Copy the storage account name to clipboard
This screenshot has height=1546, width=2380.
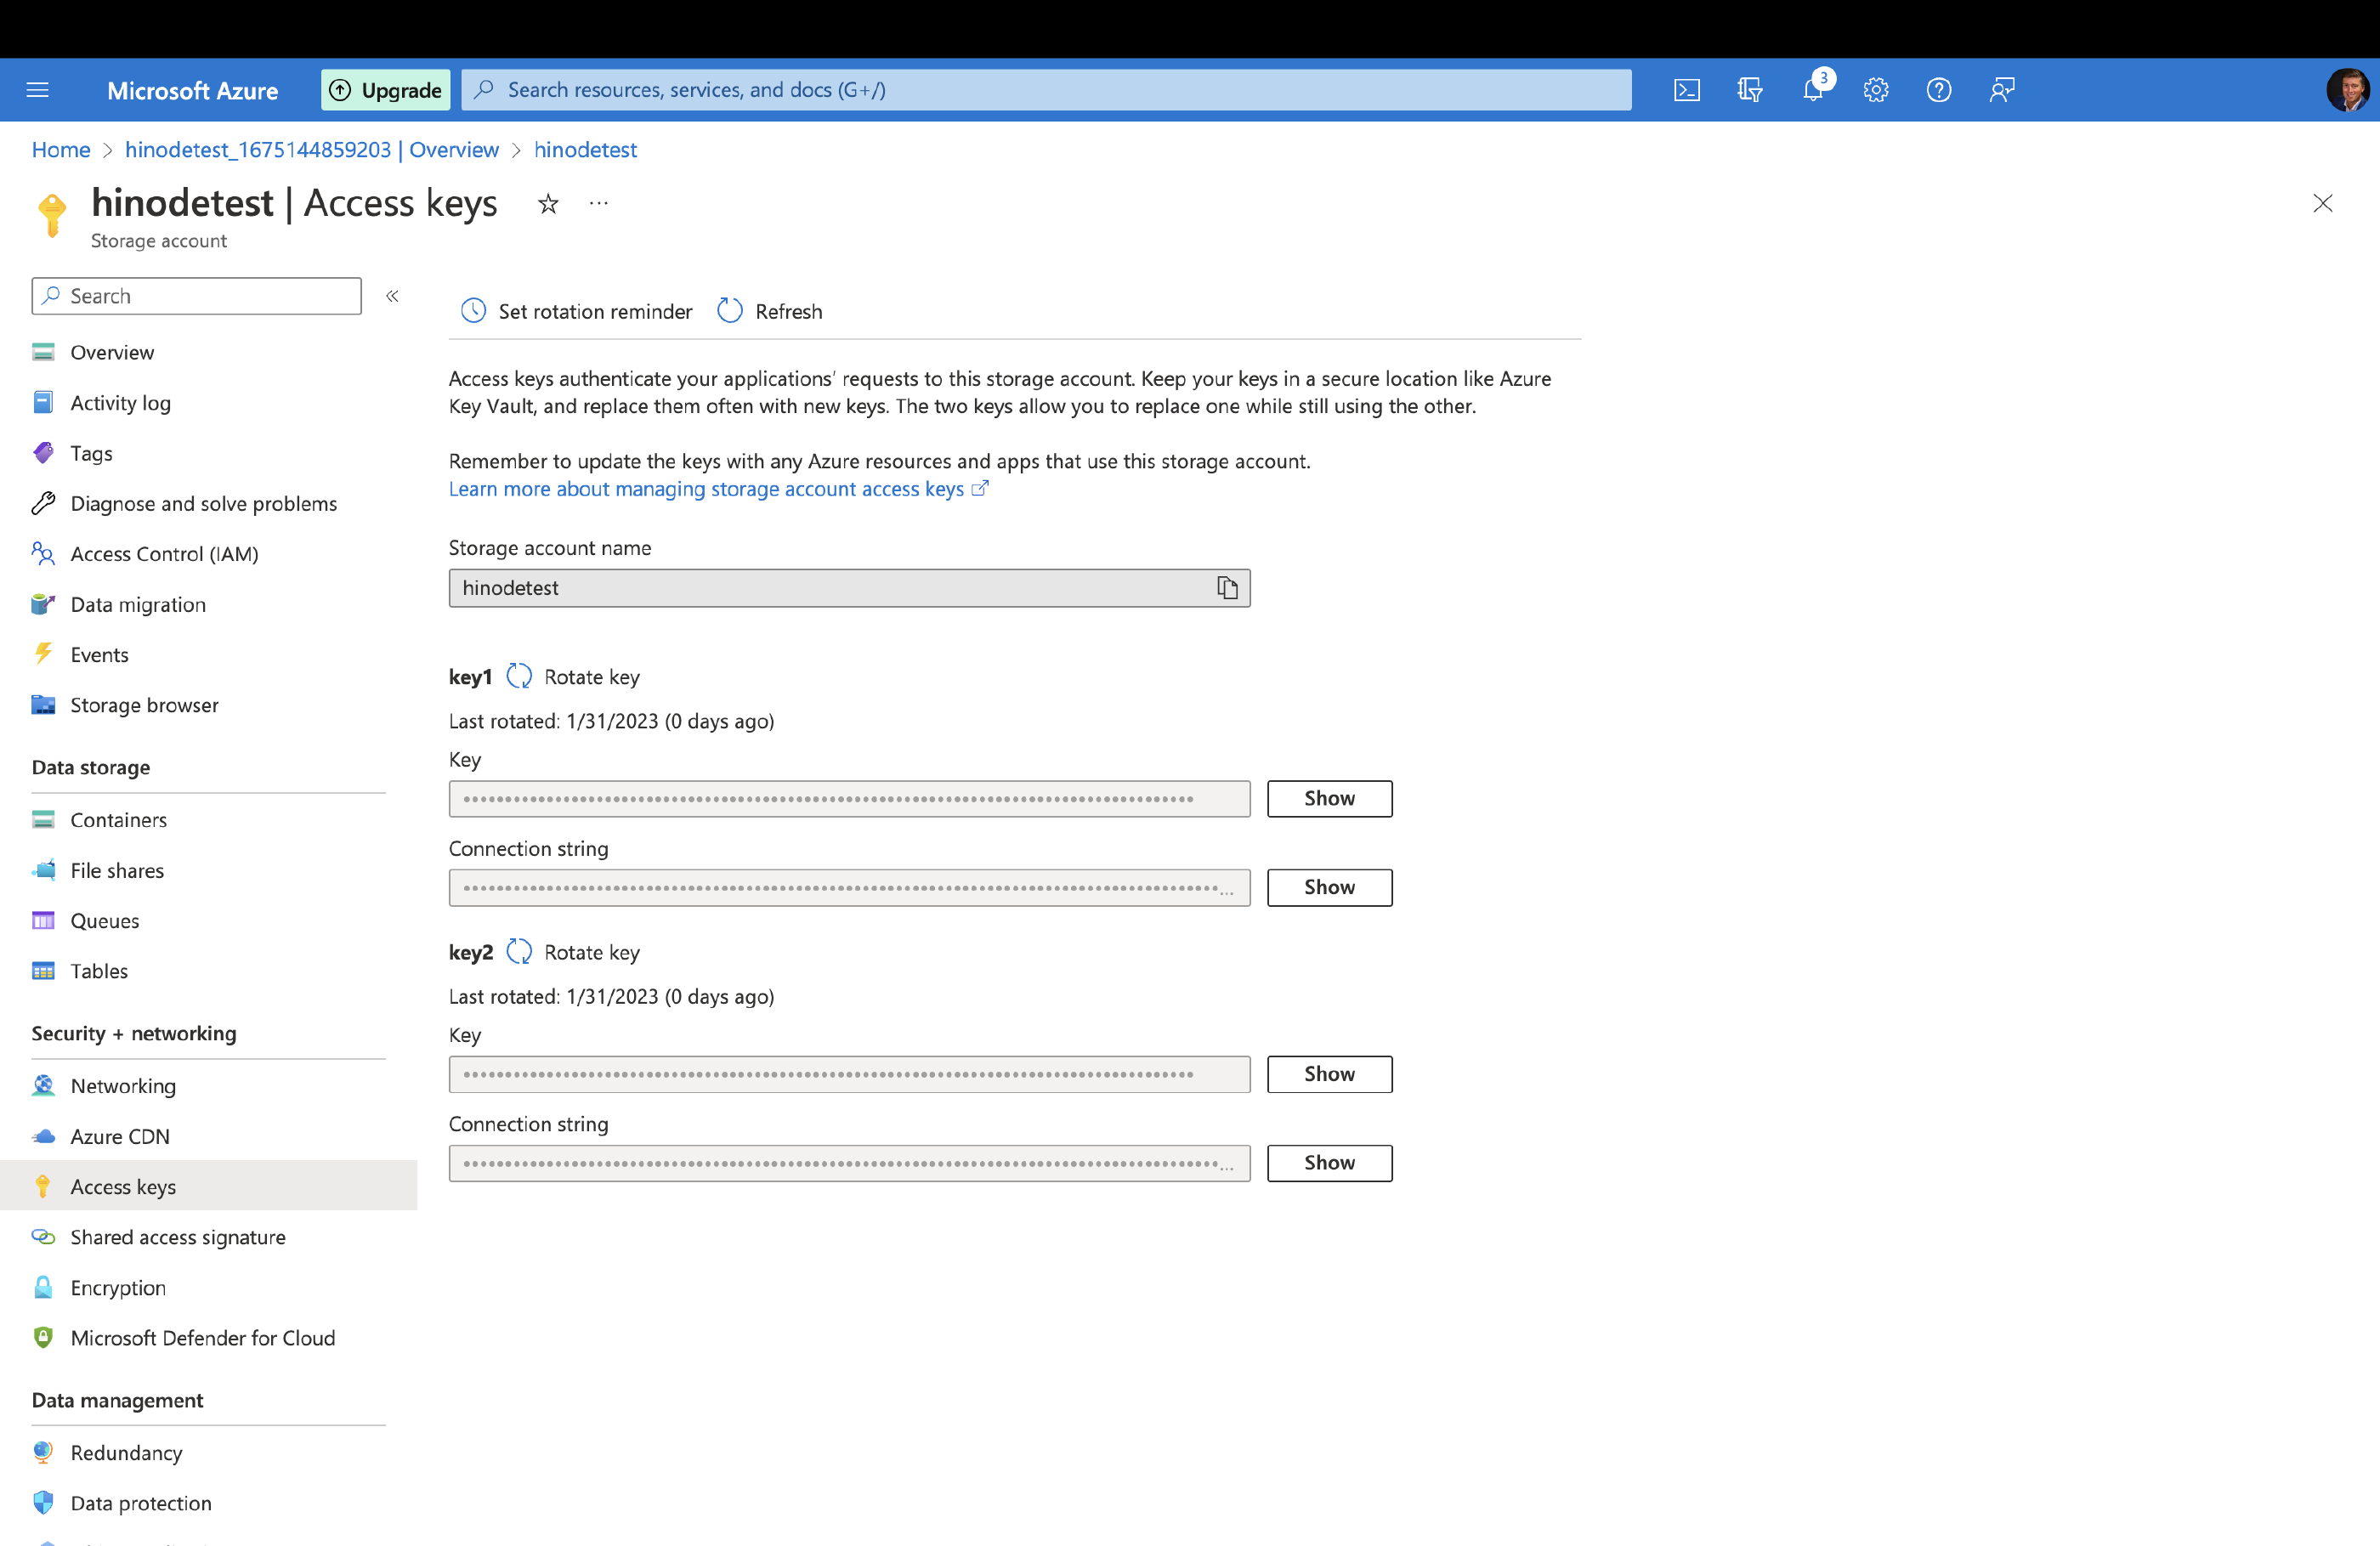(1227, 588)
